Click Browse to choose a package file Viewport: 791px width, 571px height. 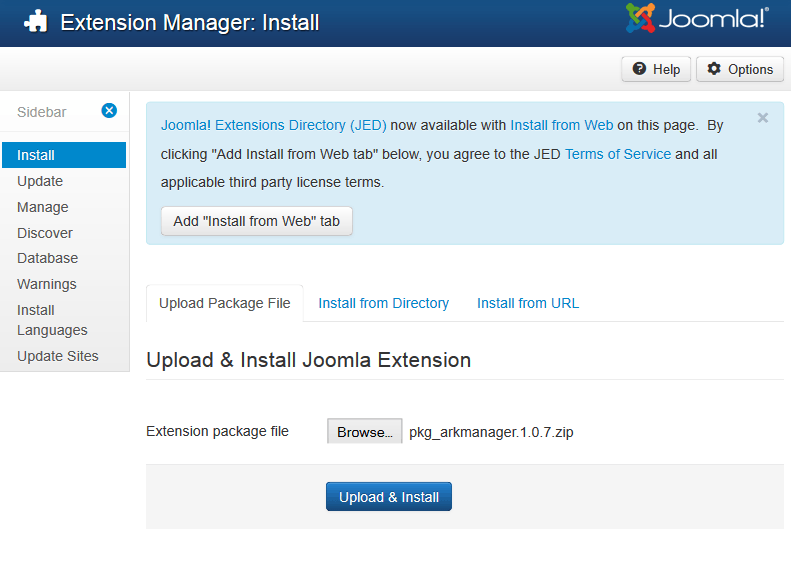[x=364, y=432]
